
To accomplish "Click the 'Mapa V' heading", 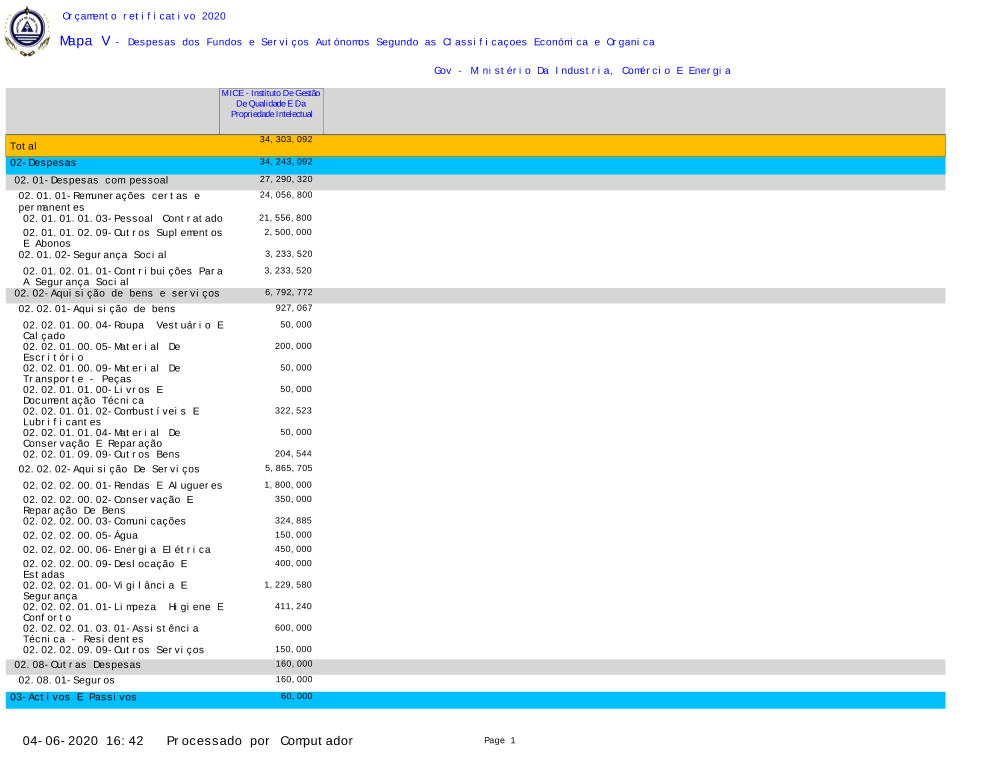I will (x=85, y=41).
